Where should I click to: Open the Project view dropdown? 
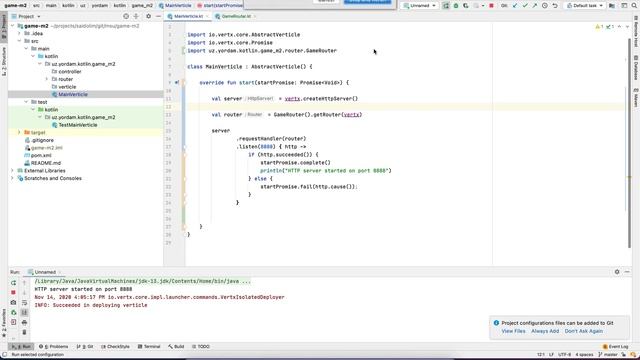[x=26, y=16]
